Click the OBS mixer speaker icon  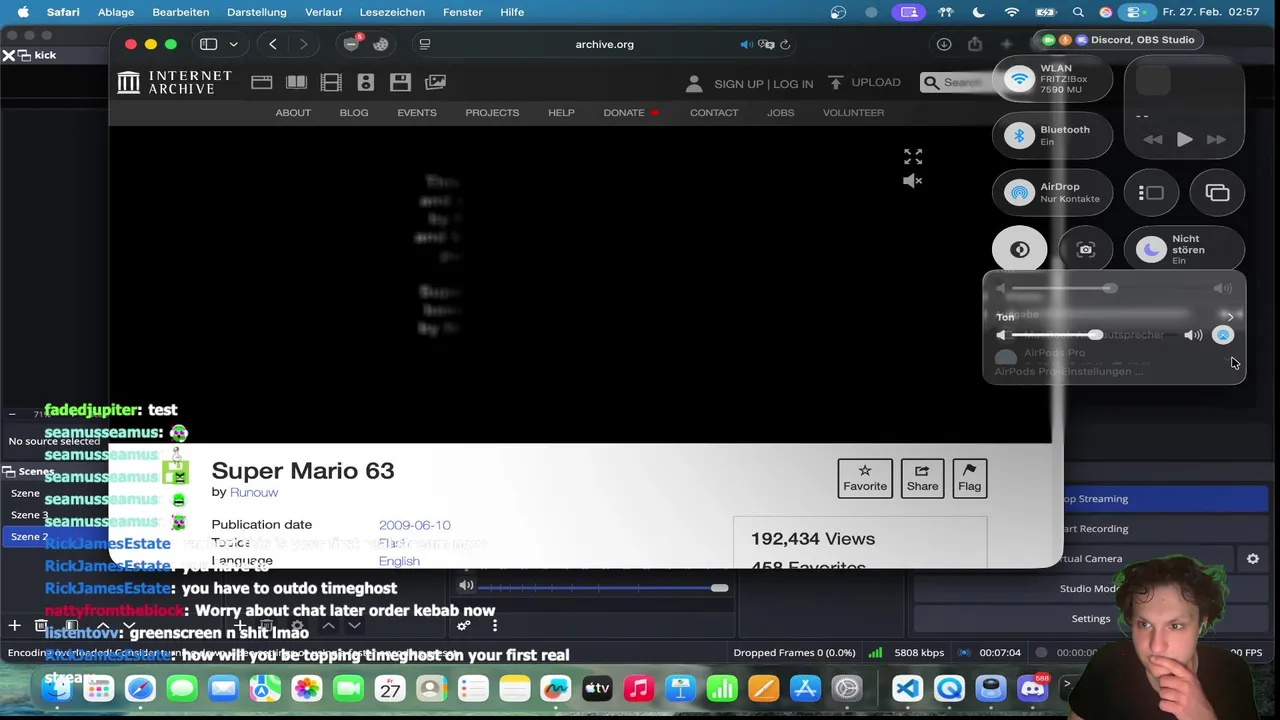pyautogui.click(x=466, y=586)
